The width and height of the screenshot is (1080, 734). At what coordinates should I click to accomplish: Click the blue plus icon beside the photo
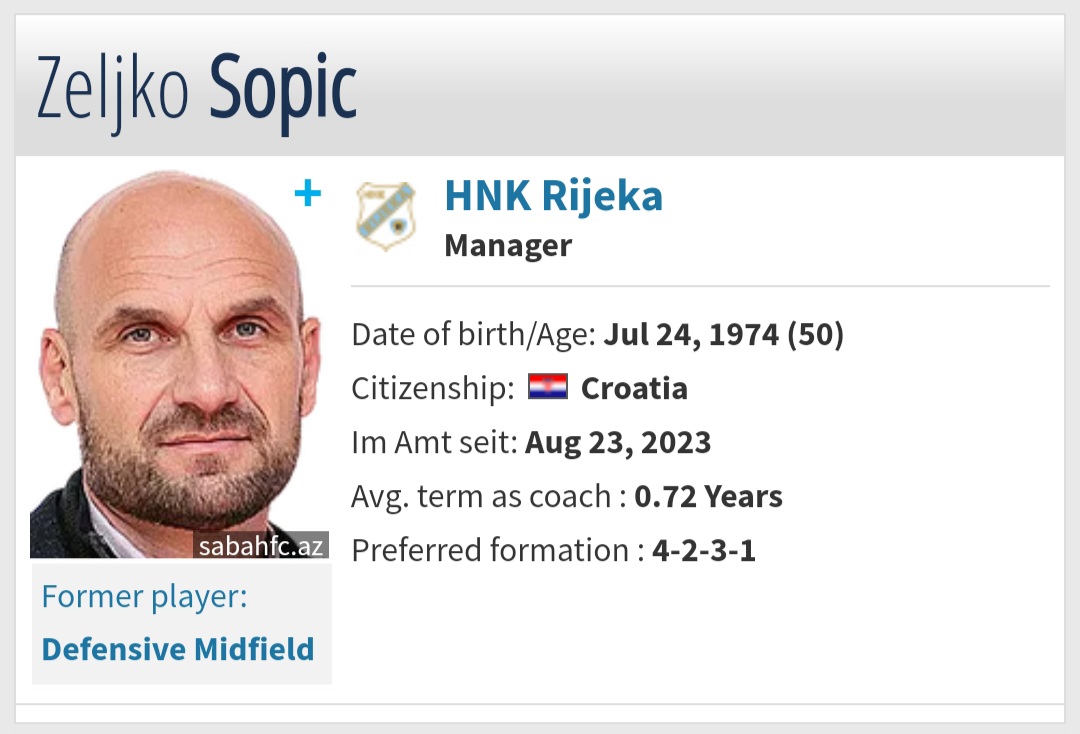coord(307,193)
